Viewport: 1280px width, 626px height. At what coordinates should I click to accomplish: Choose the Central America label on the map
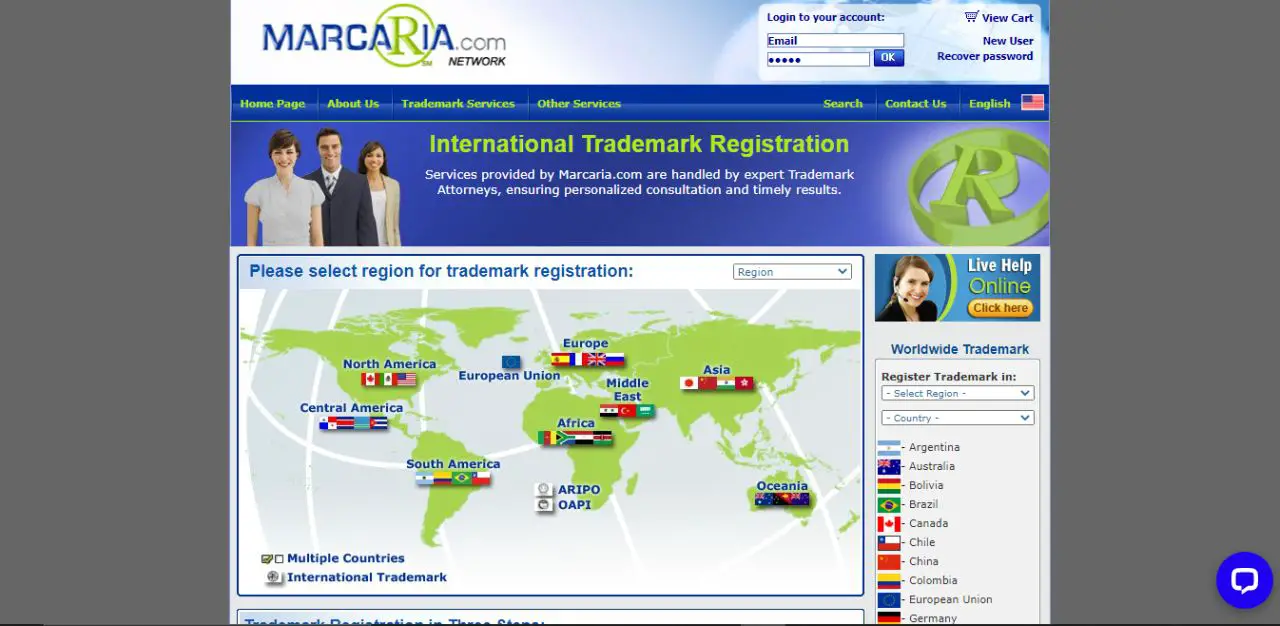point(351,408)
